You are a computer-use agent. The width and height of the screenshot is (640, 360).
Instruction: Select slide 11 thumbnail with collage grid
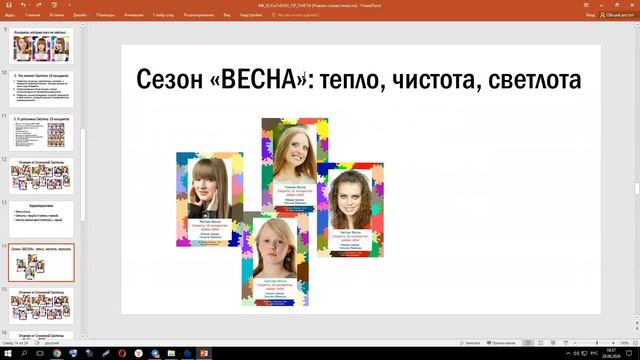(x=41, y=133)
